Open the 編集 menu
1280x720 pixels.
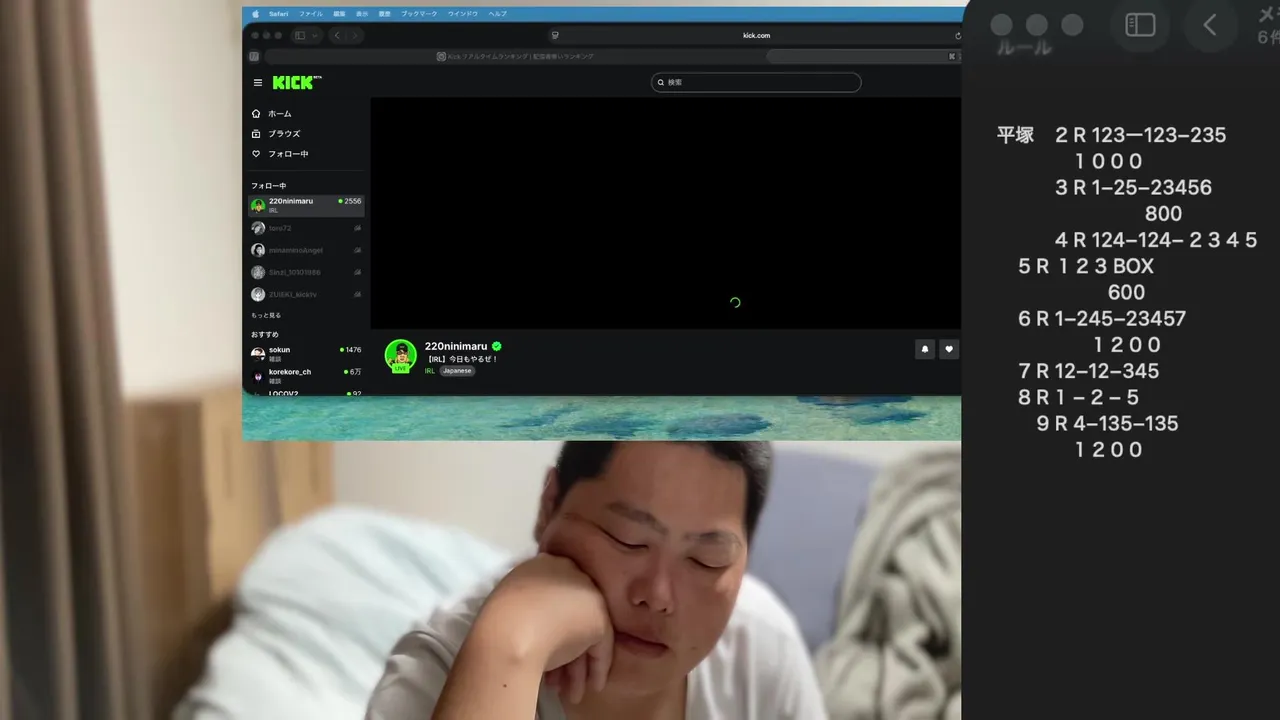pos(339,14)
